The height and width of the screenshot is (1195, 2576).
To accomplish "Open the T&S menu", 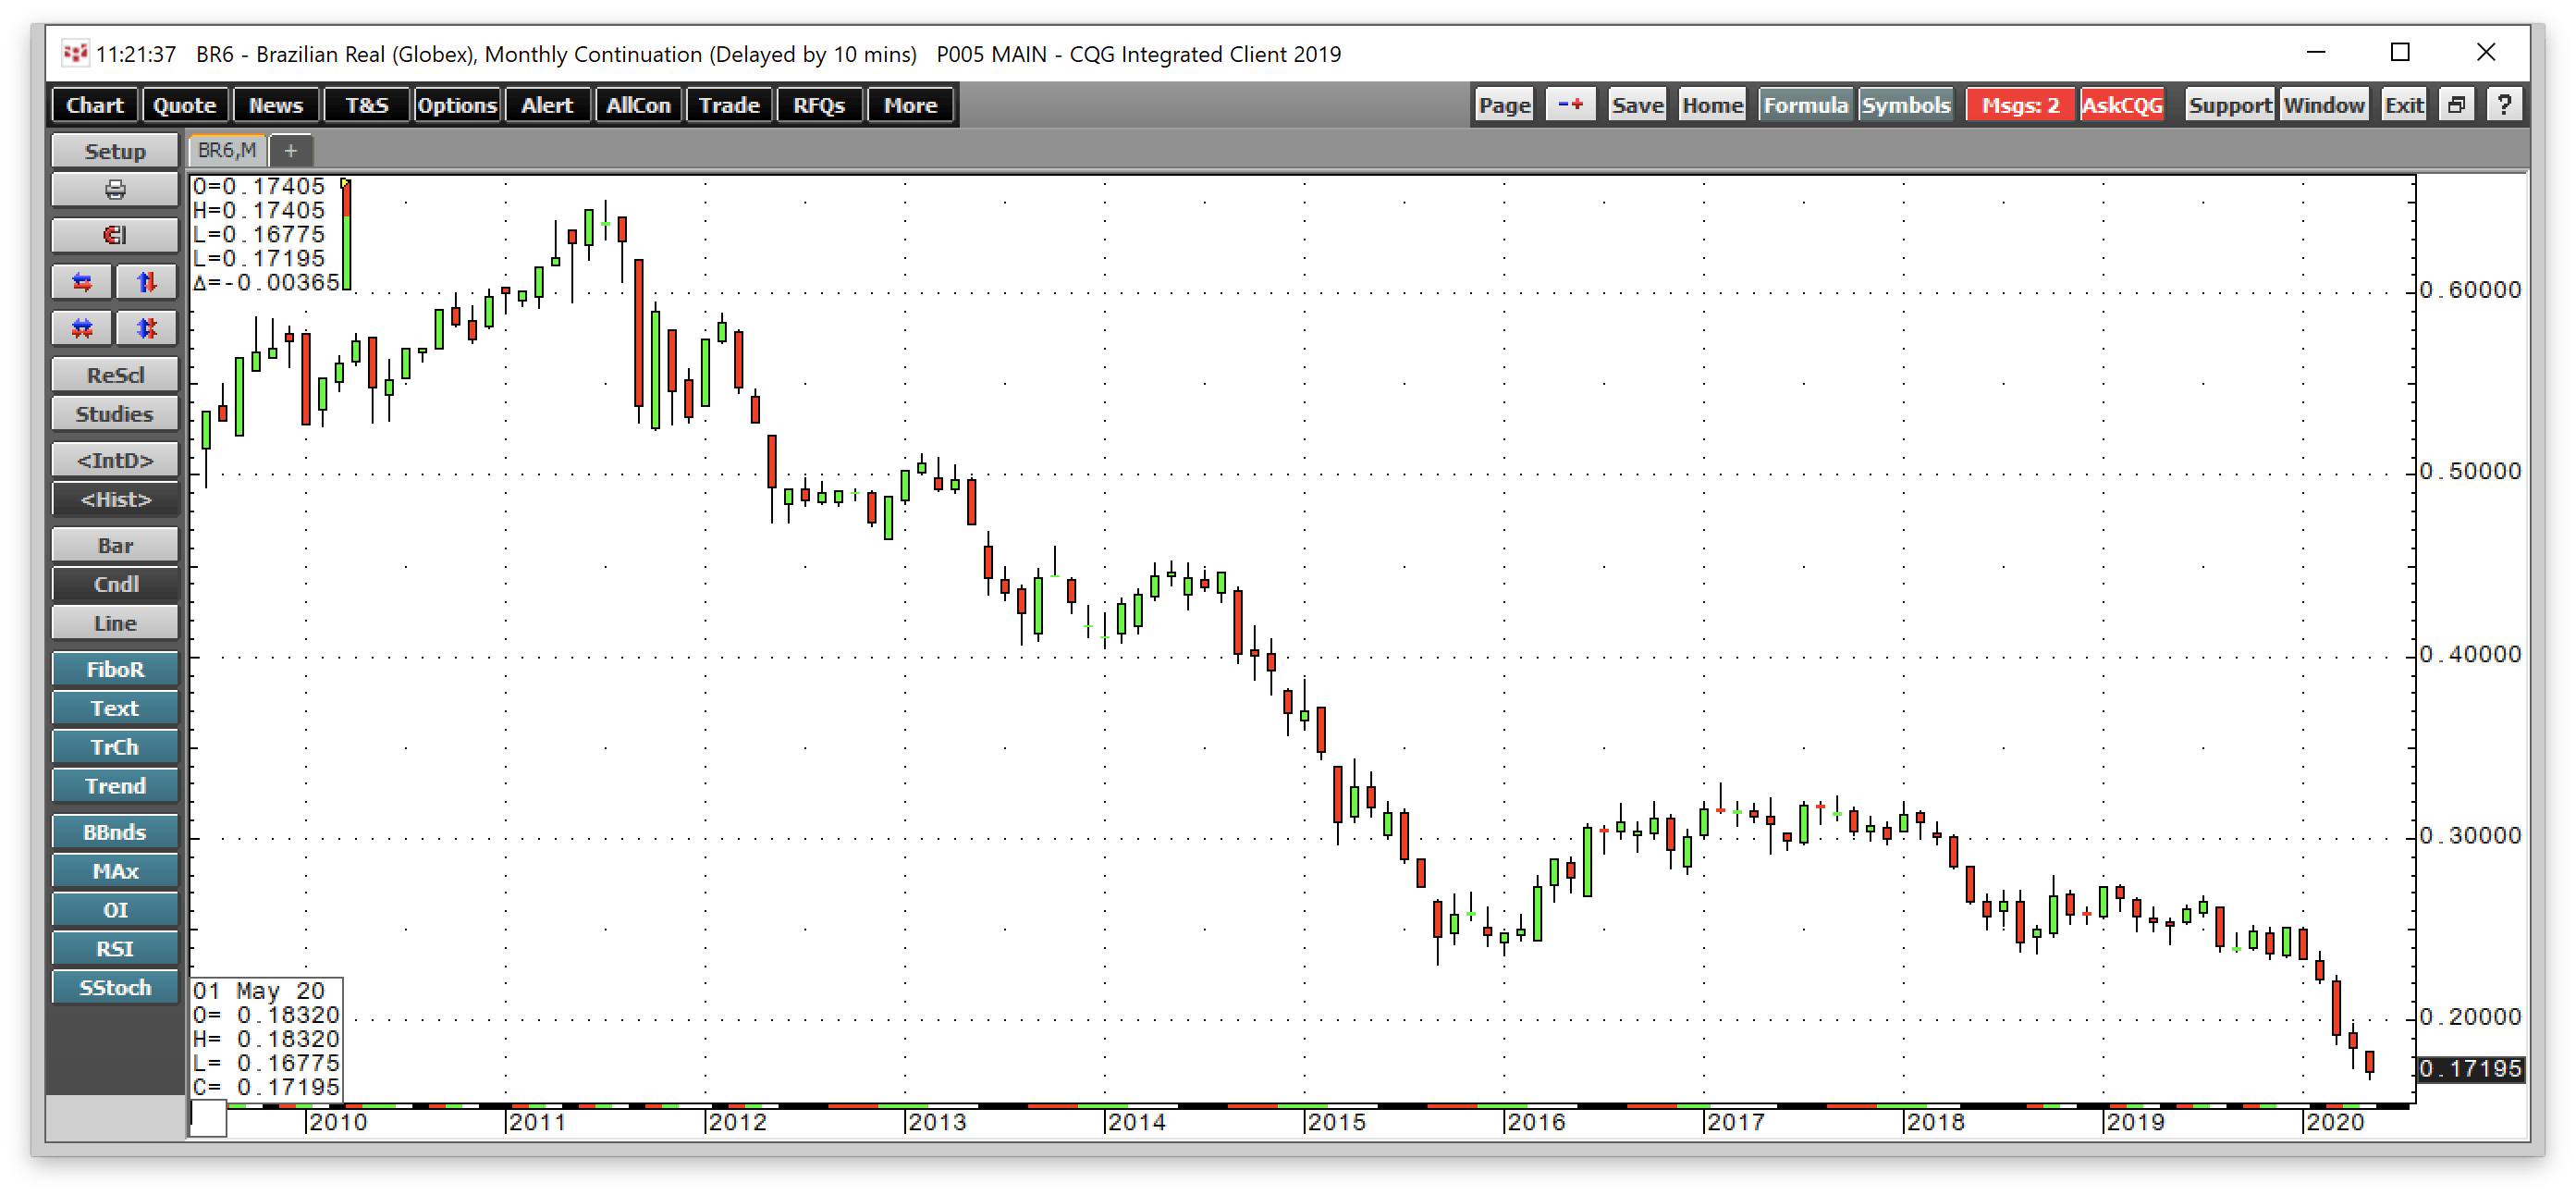I will [367, 105].
